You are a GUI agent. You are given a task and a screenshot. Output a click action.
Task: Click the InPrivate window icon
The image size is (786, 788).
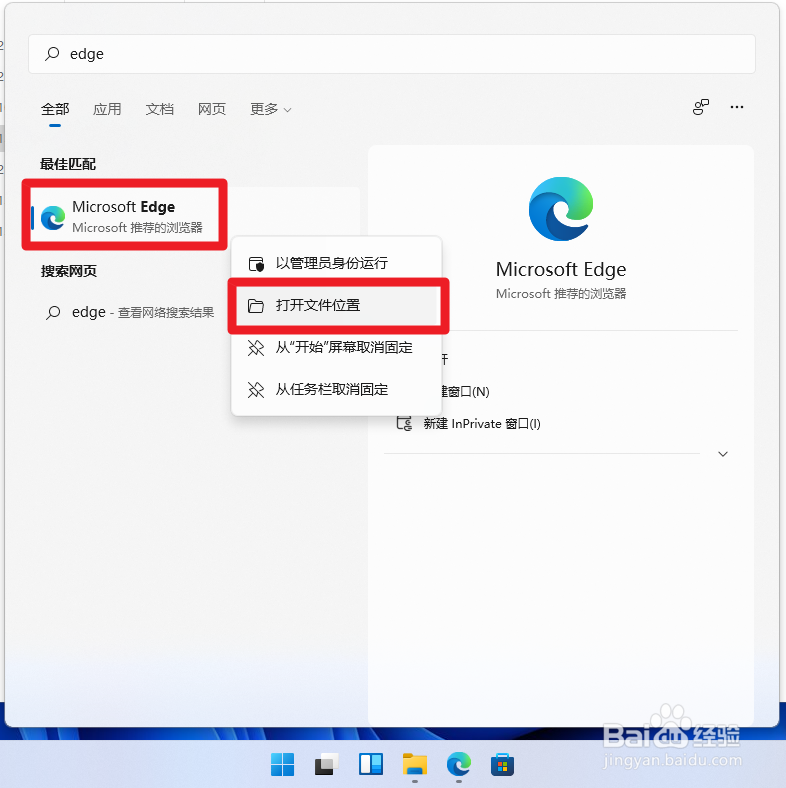pyautogui.click(x=404, y=423)
